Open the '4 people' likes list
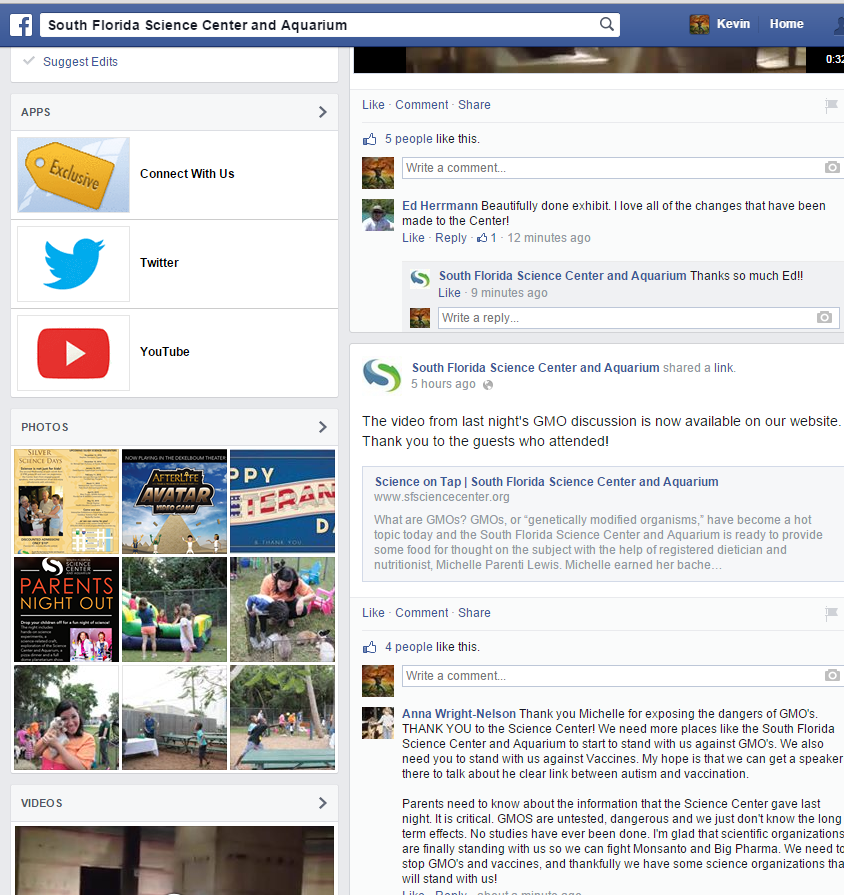This screenshot has height=895, width=844. [409, 647]
